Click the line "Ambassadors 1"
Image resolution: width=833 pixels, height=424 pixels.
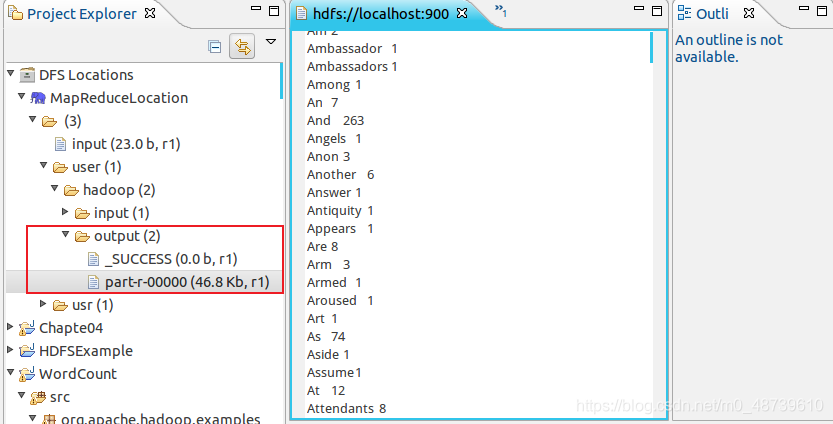coord(352,66)
